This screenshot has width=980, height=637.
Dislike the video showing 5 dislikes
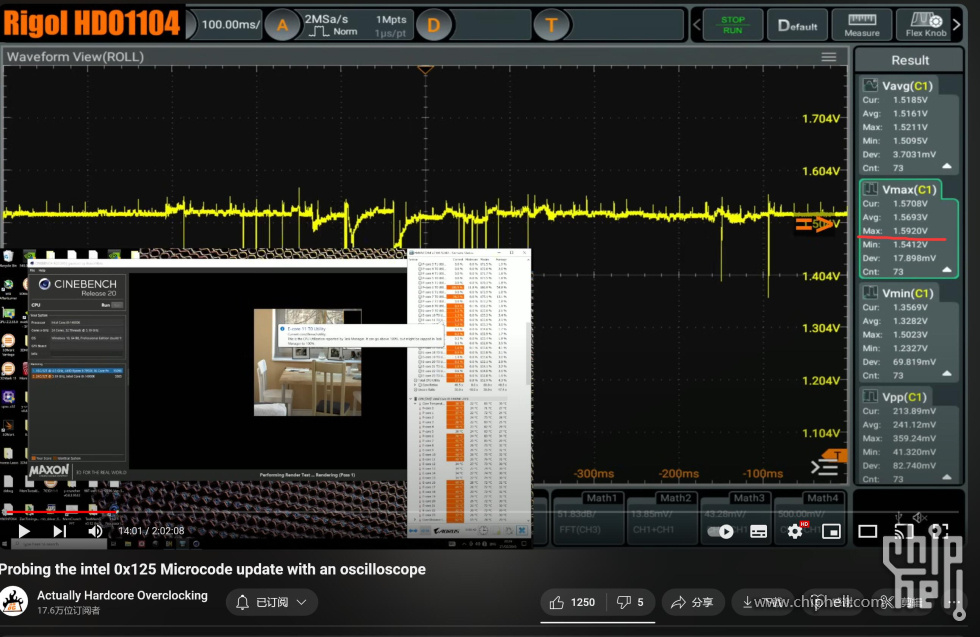point(629,602)
